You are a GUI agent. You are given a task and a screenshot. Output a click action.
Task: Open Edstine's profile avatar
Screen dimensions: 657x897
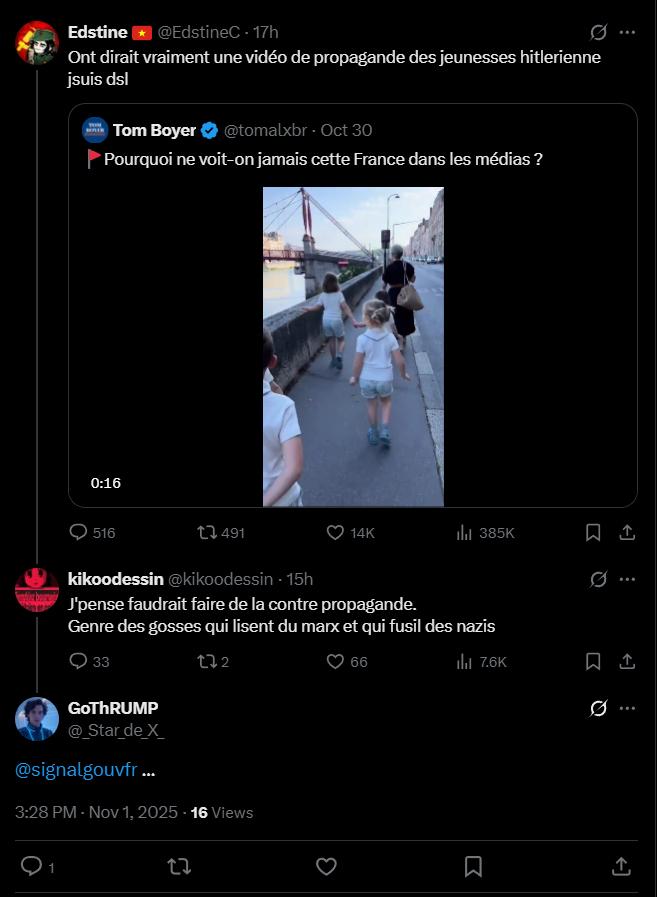[37, 40]
